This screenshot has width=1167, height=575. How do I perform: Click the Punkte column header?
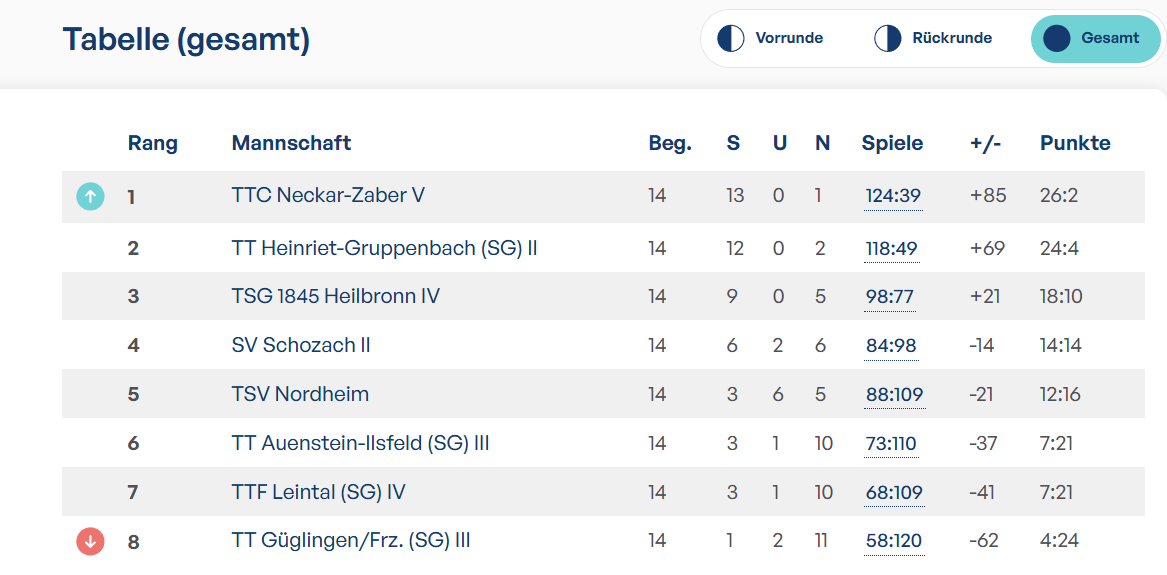point(1075,143)
